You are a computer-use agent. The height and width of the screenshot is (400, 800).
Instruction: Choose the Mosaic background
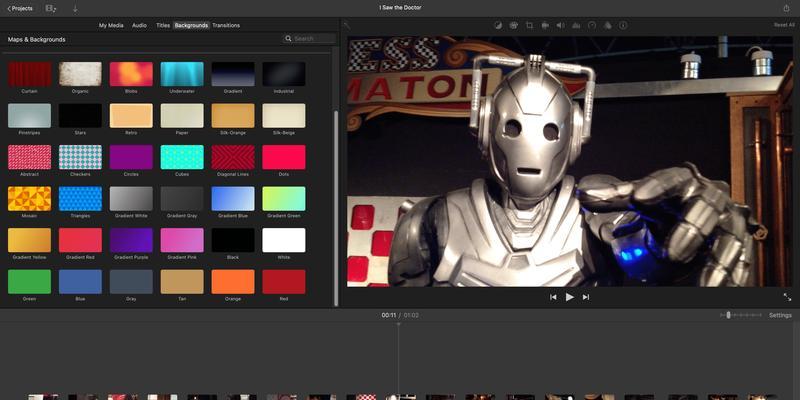click(30, 198)
